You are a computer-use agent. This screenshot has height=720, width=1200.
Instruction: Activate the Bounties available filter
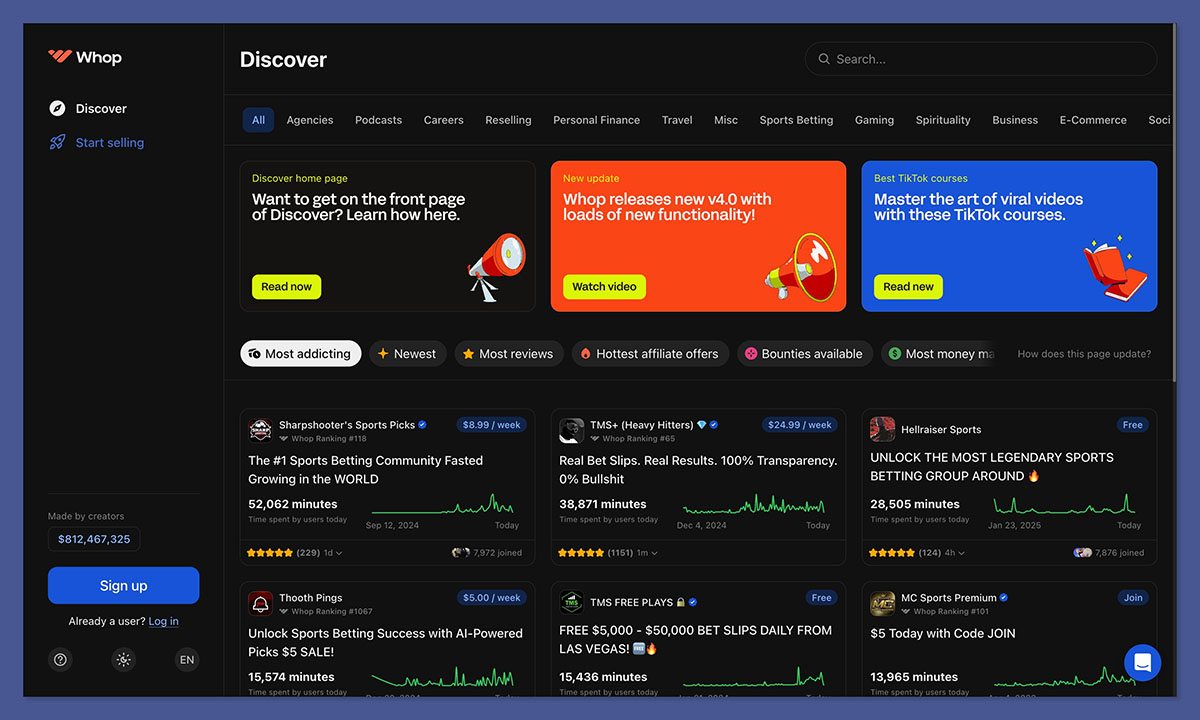coord(805,353)
